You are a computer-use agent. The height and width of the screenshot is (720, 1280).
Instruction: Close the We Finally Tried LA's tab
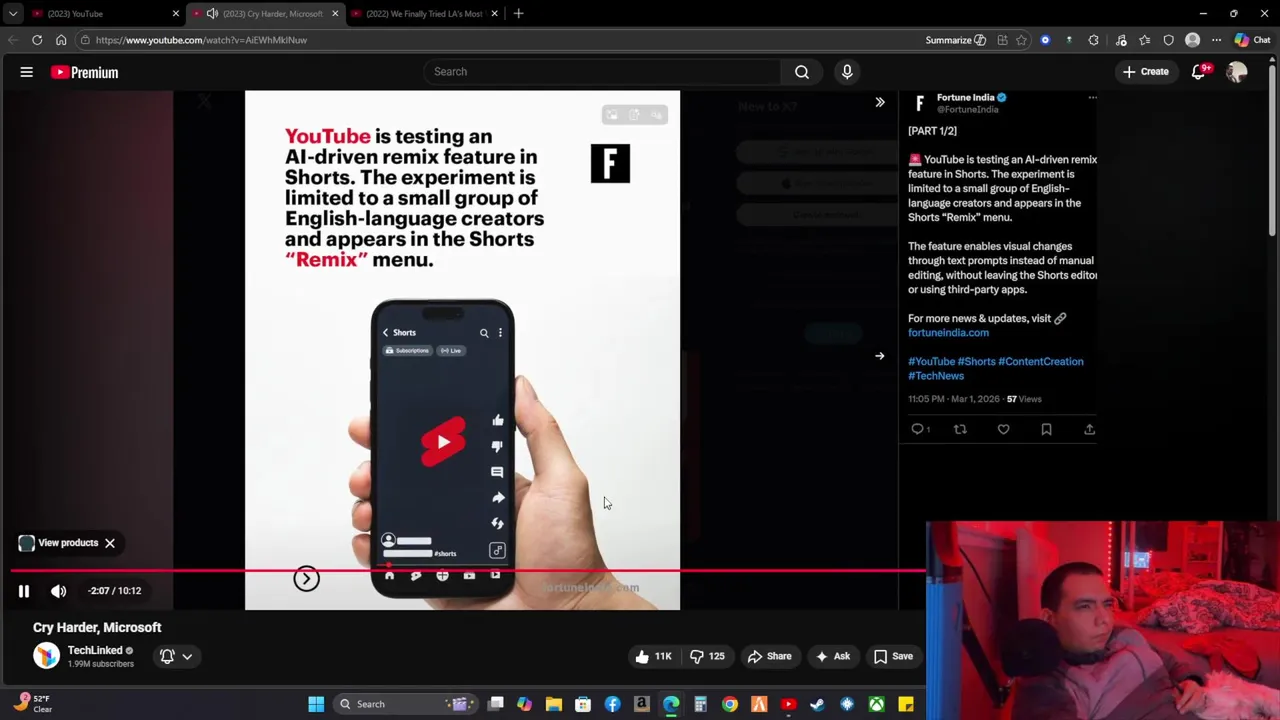pyautogui.click(x=494, y=14)
